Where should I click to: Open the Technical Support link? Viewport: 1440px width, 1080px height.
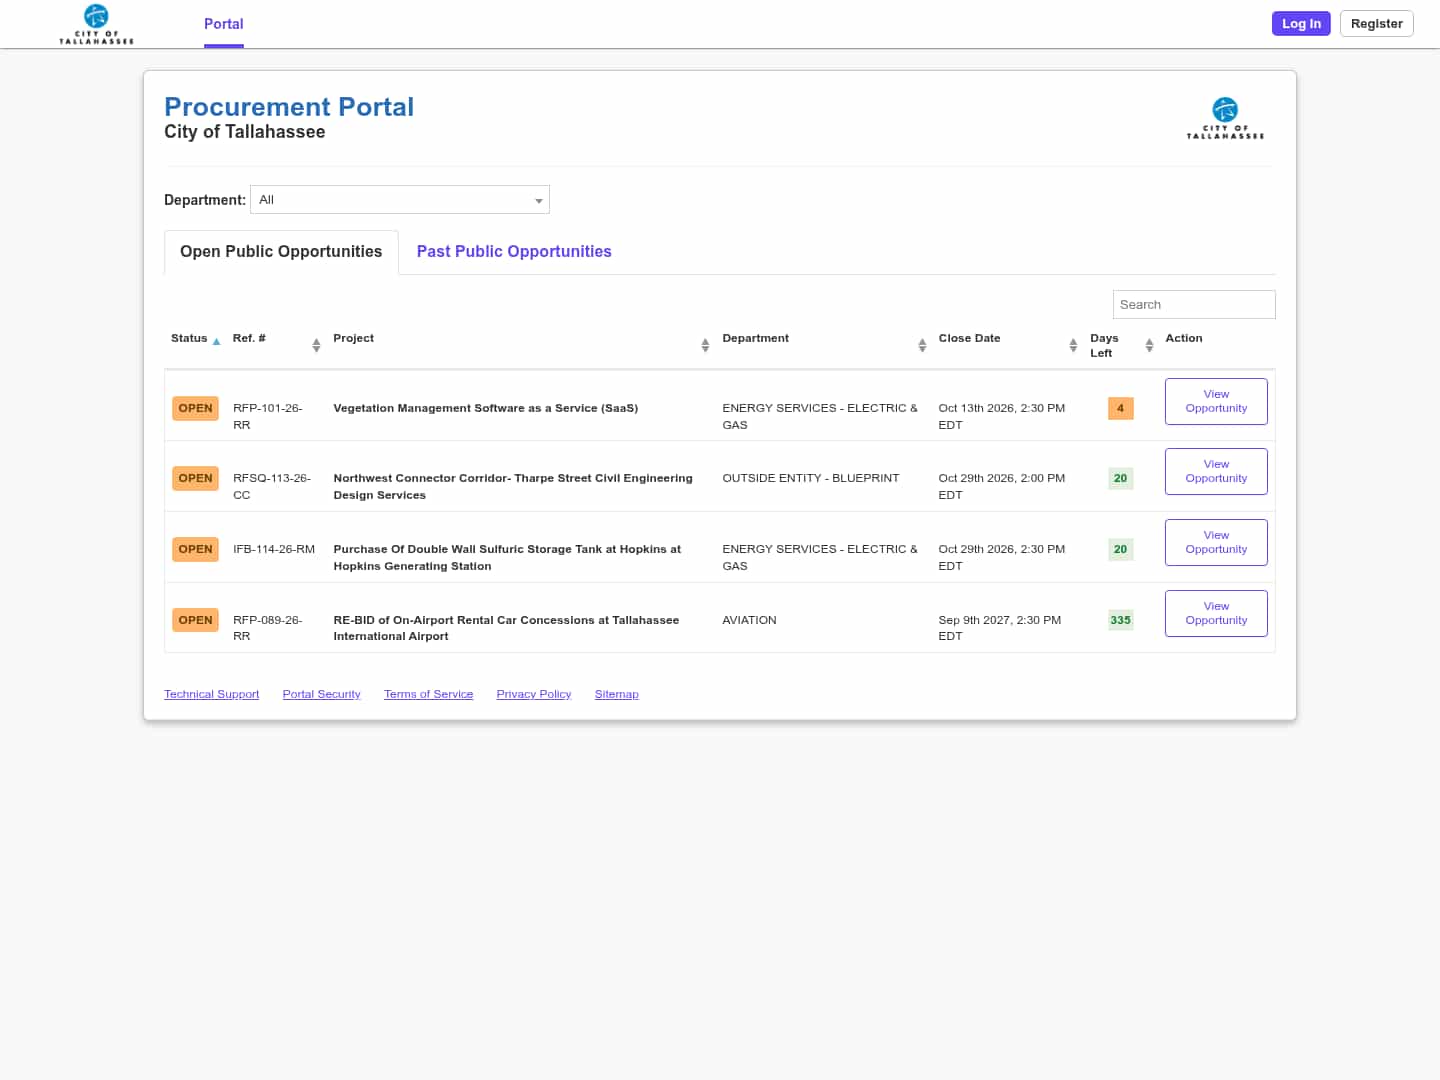211,694
